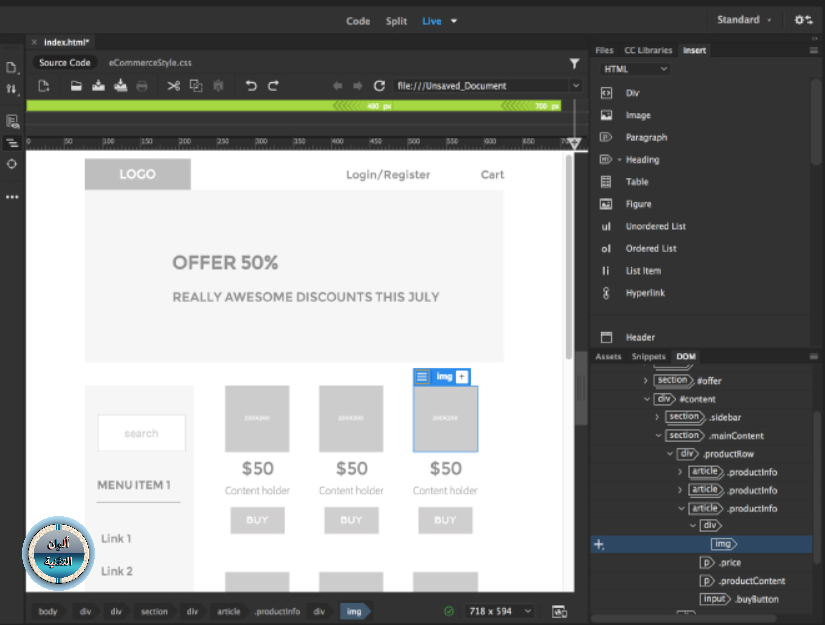Click the save all toolbar icon

pyautogui.click(x=120, y=86)
